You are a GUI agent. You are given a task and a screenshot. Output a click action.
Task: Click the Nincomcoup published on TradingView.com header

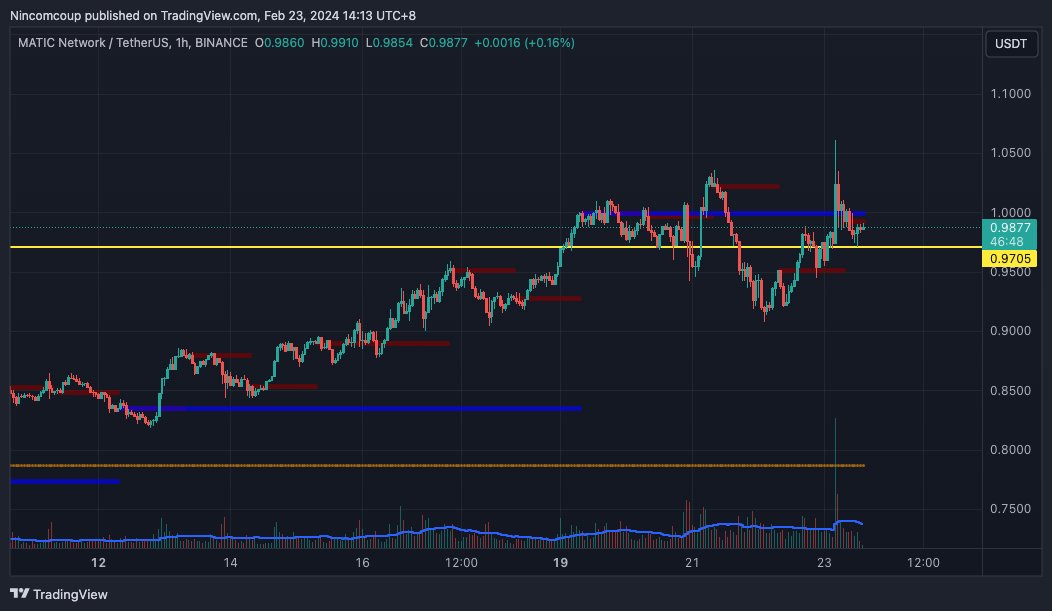tap(132, 15)
